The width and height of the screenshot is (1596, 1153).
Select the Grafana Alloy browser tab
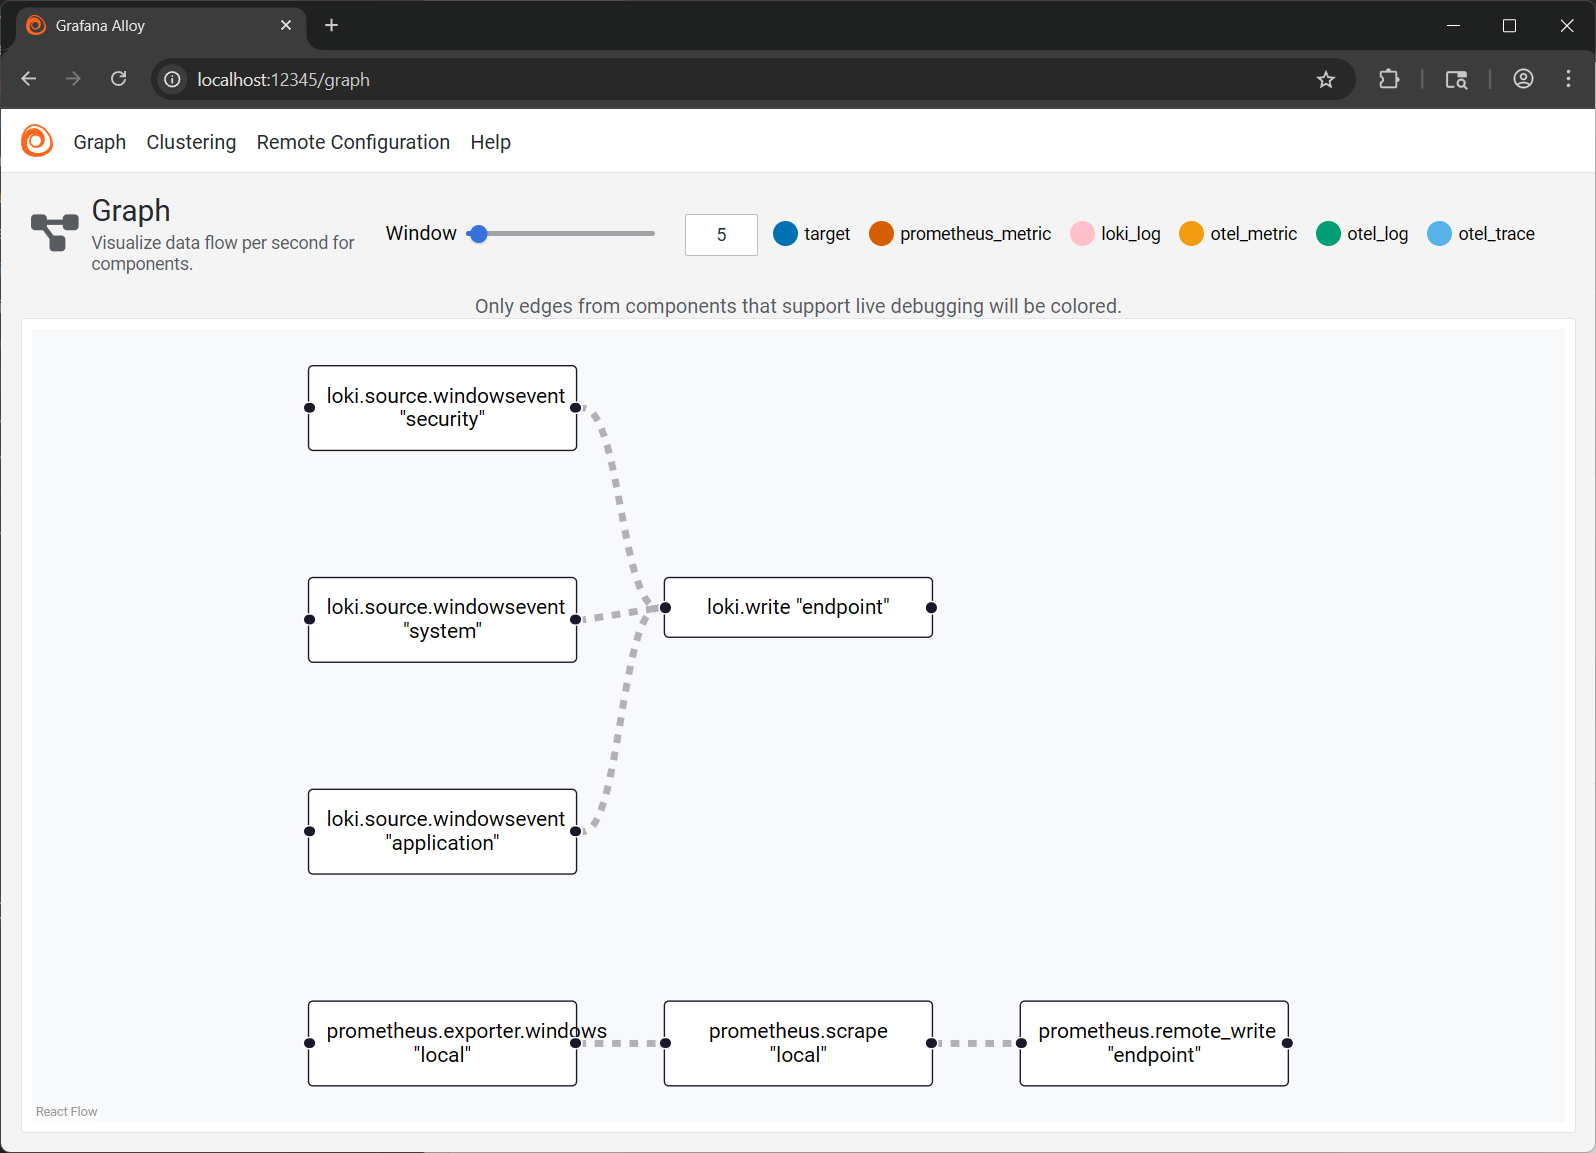pyautogui.click(x=160, y=26)
